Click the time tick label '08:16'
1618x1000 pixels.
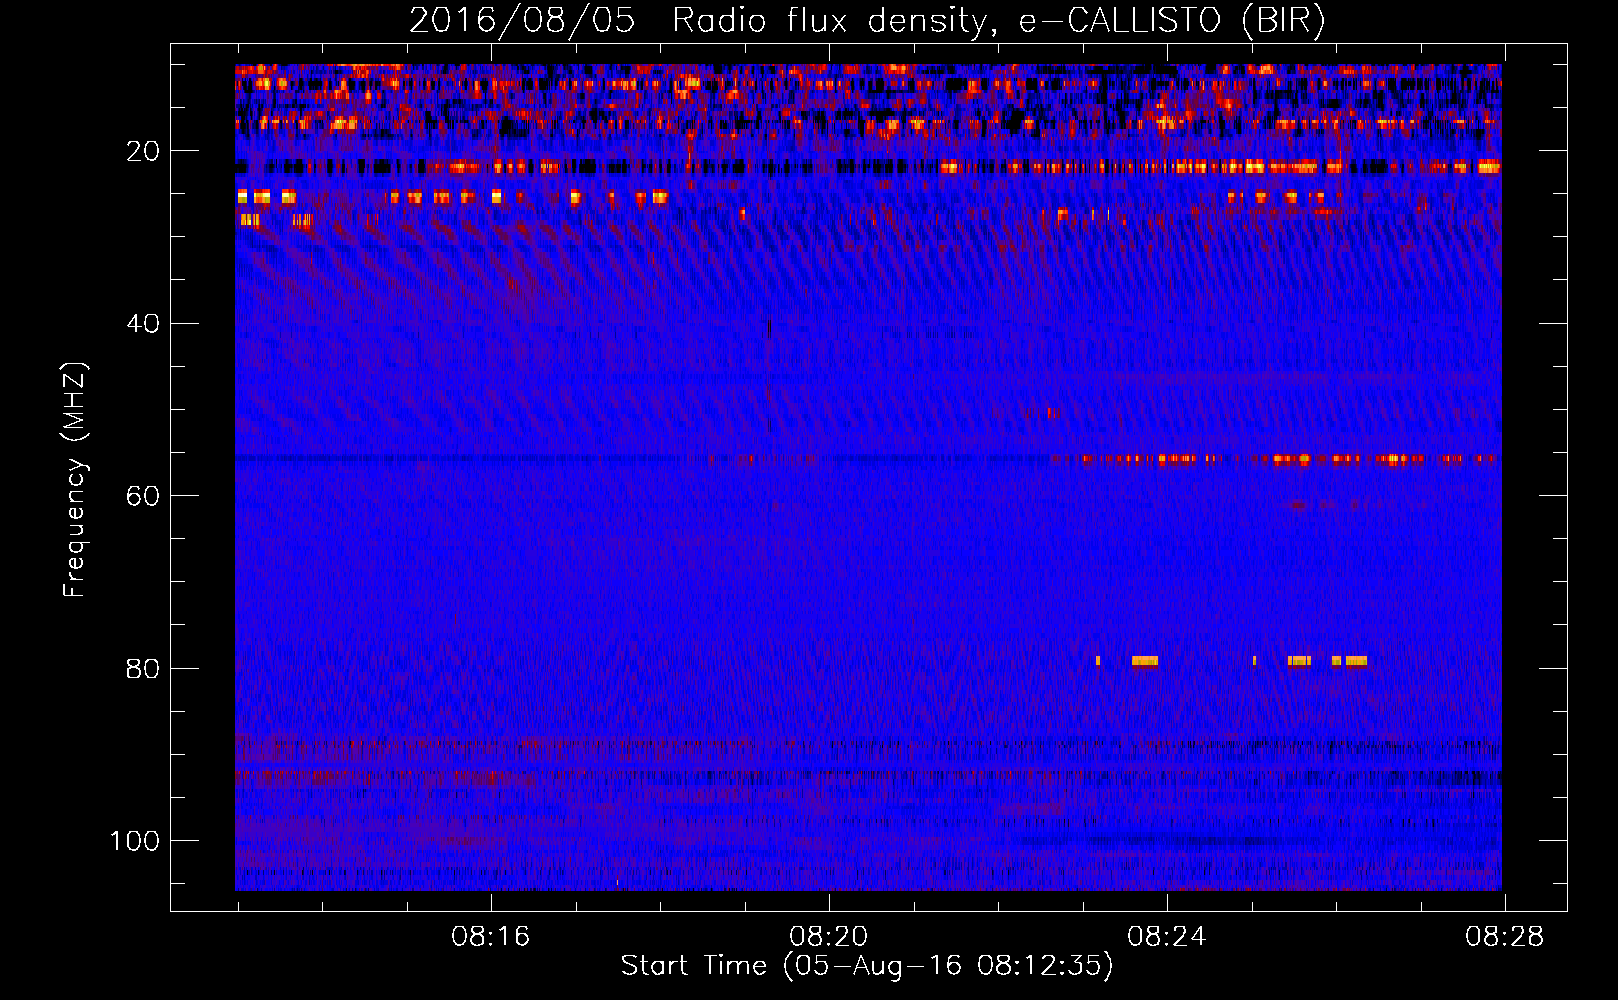[x=490, y=937]
